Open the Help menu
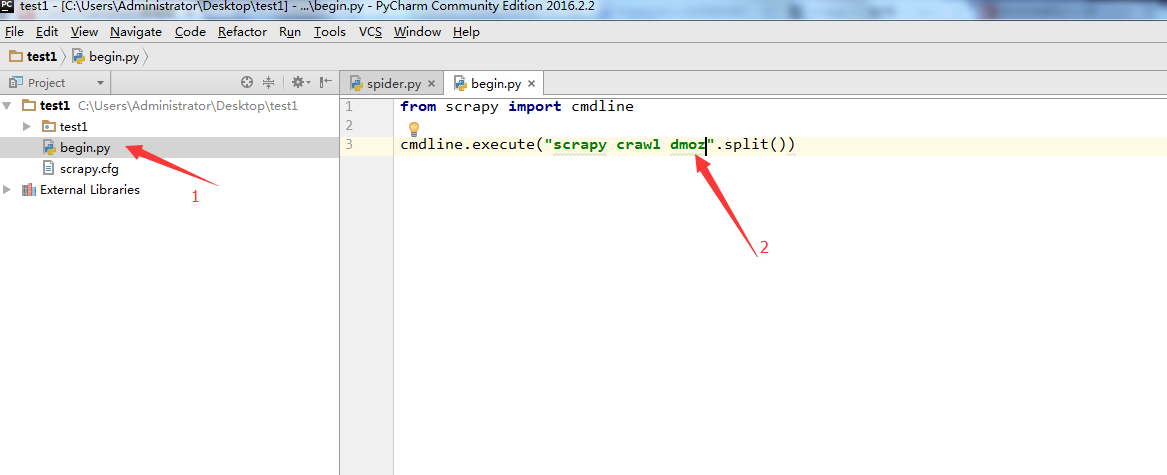1167x475 pixels. tap(467, 32)
